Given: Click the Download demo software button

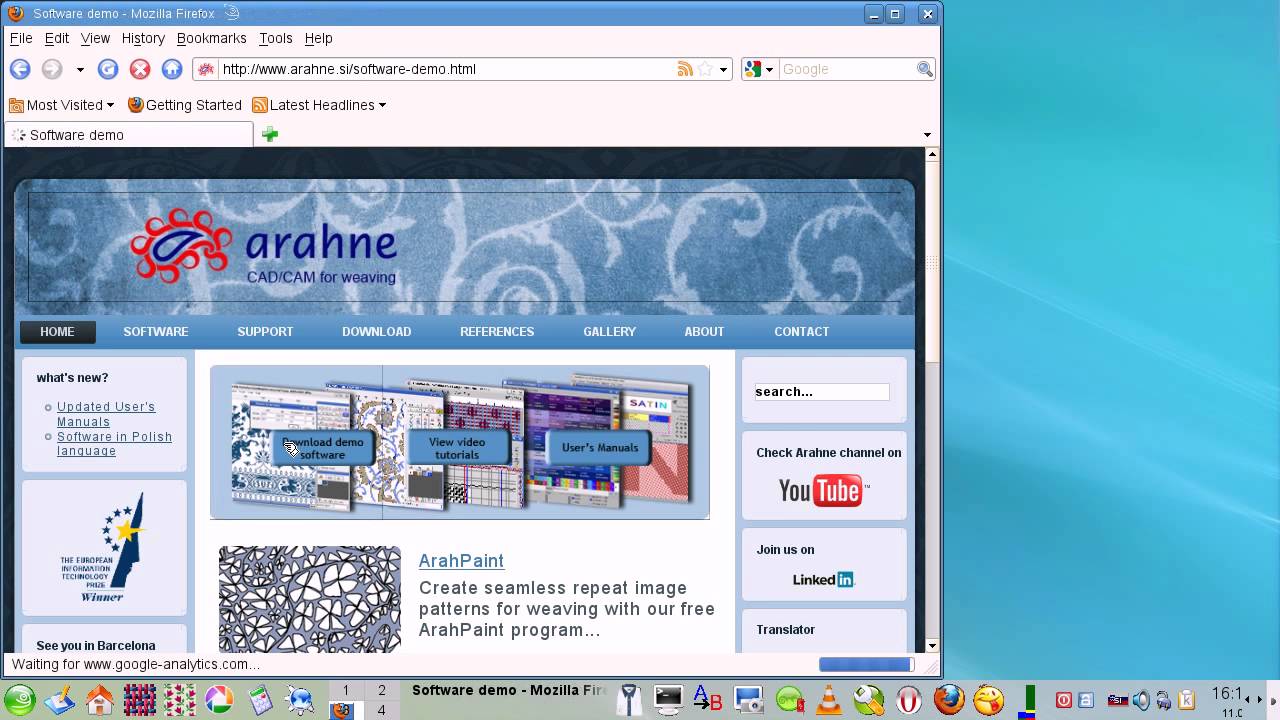Looking at the screenshot, I should pos(323,448).
